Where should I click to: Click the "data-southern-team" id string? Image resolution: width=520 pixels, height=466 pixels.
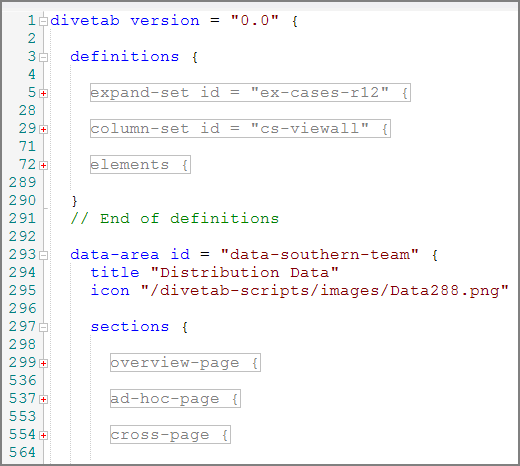[x=320, y=255]
